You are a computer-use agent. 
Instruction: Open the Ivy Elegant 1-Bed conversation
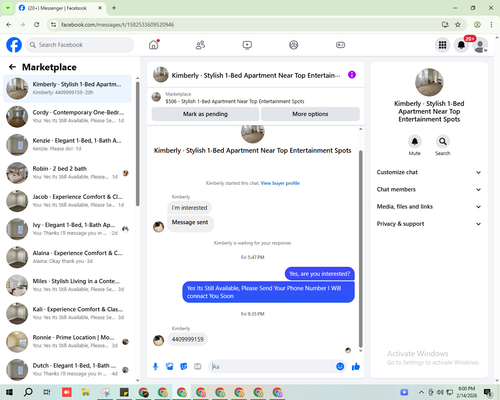tap(67, 229)
